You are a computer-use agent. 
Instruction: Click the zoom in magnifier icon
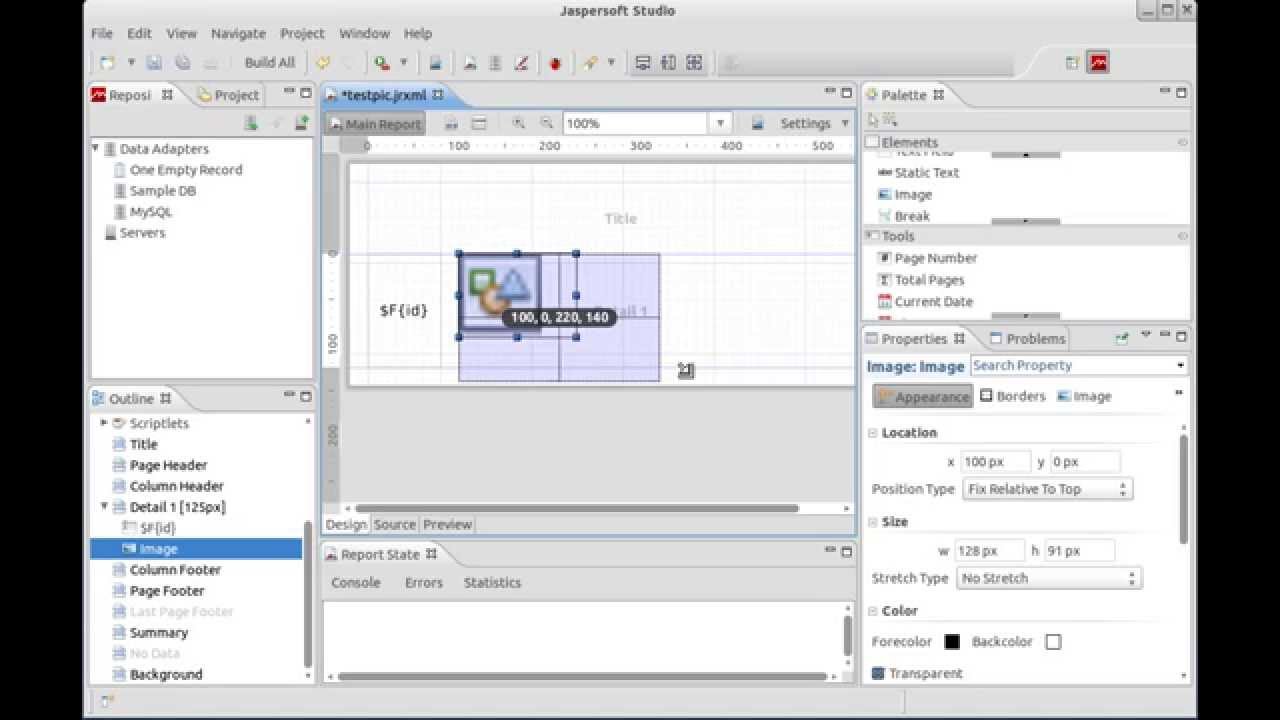tap(518, 123)
